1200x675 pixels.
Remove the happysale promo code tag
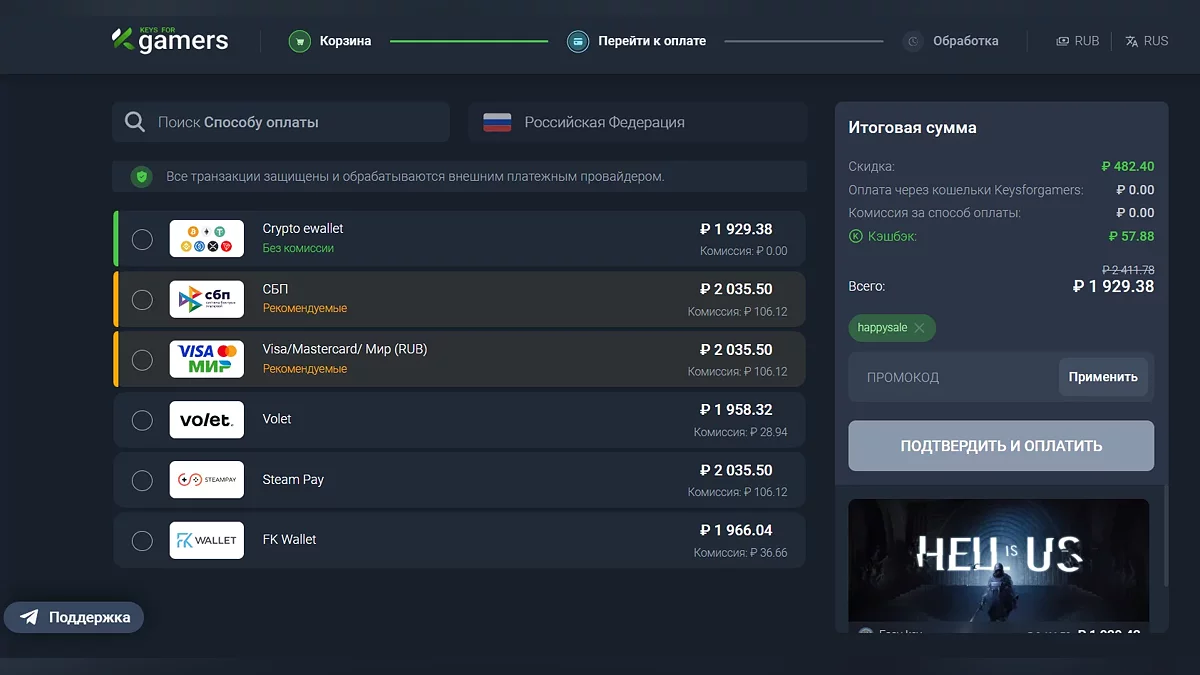coord(919,328)
